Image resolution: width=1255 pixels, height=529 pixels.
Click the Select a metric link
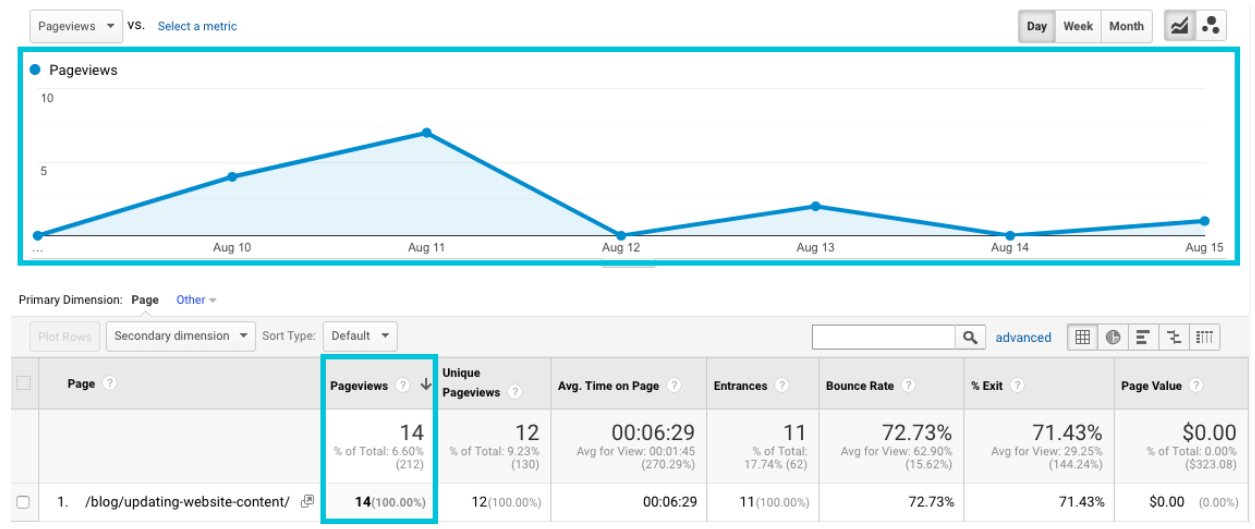(x=197, y=26)
